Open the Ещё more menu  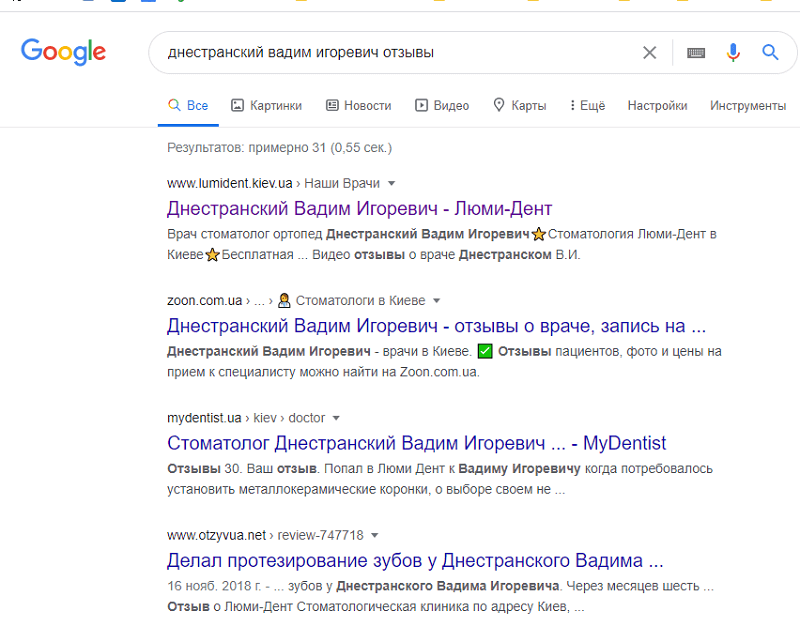(587, 105)
